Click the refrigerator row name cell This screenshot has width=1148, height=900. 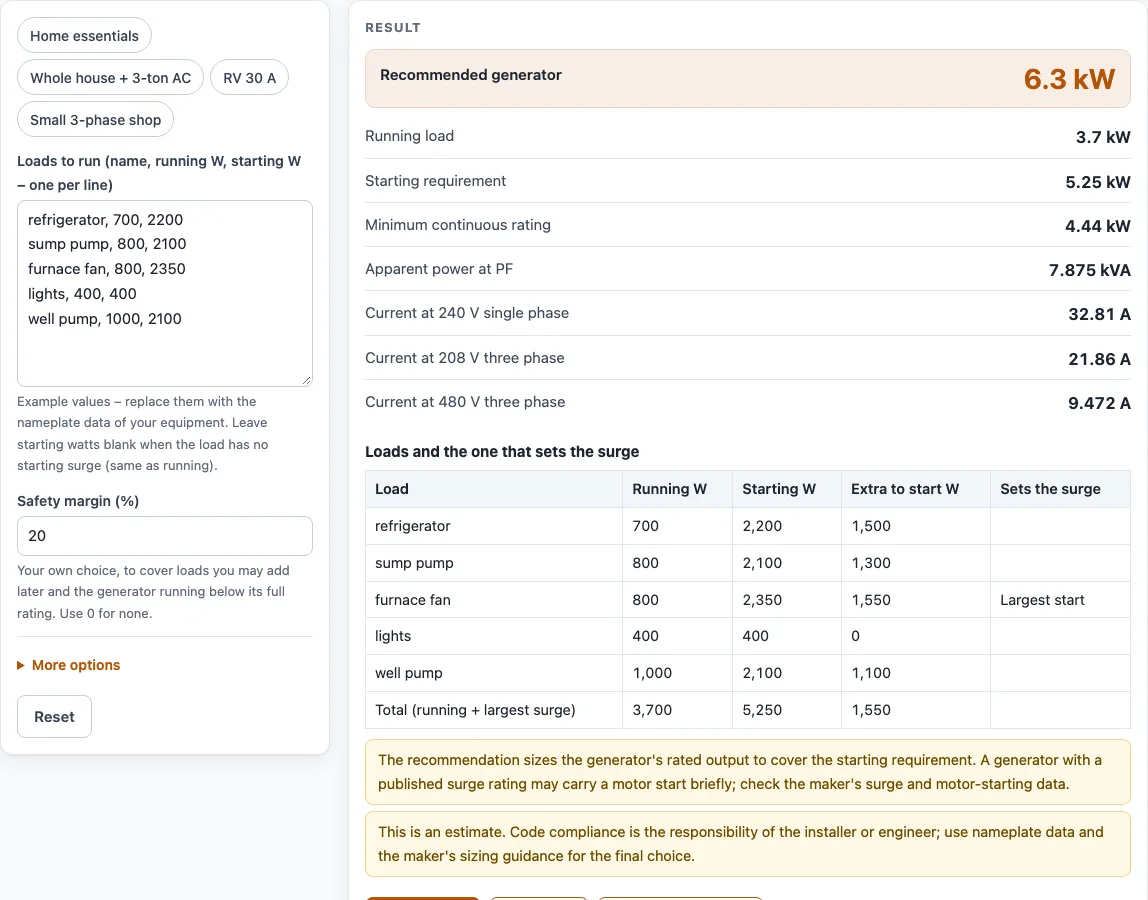[x=494, y=526]
